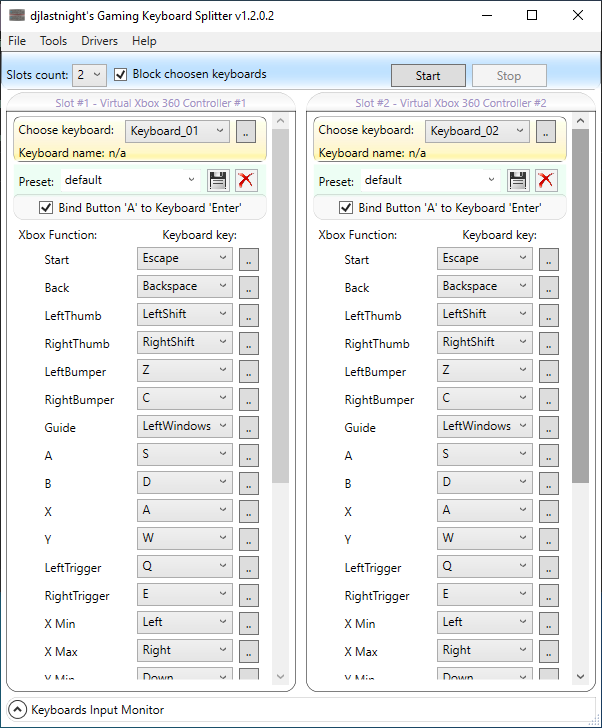Detect key button for RightBumper in Slot #2
Screen dimensions: 602x728
(x=549, y=399)
